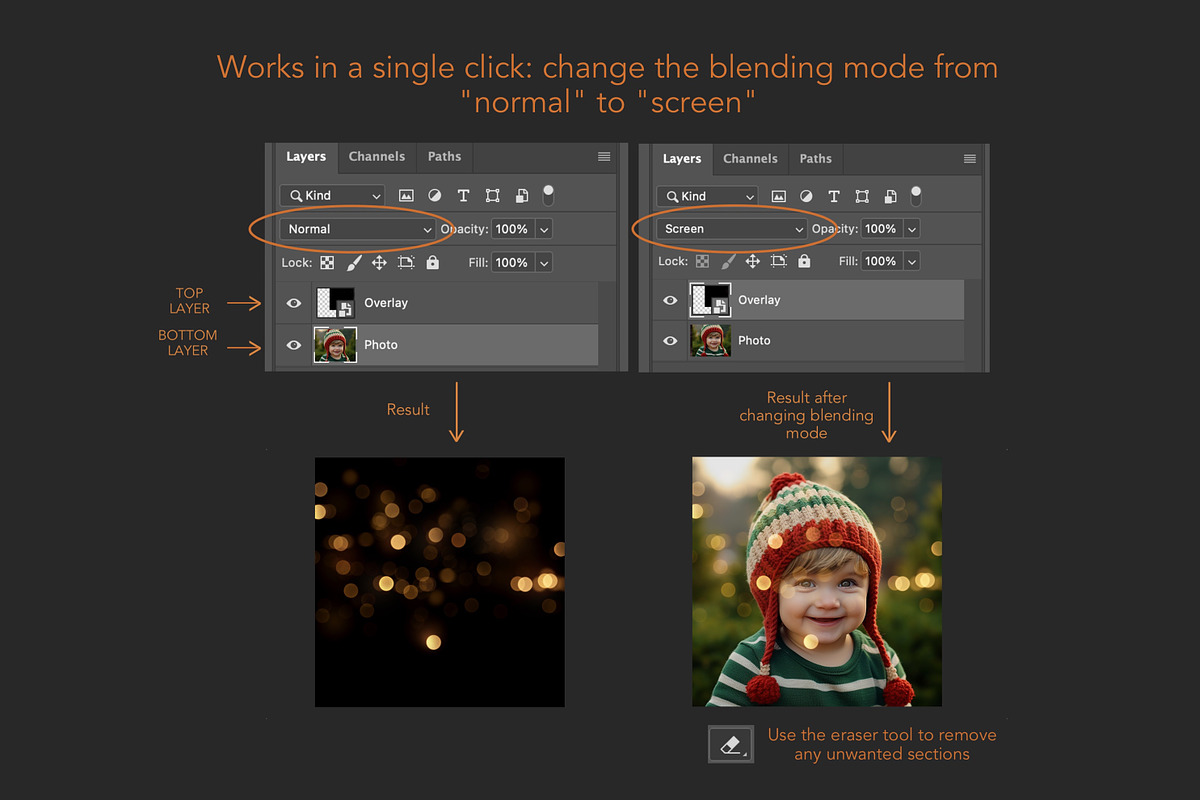Filter shape layers in the Normal-mode panel
Screen dimensions: 1200x800
pyautogui.click(x=492, y=195)
